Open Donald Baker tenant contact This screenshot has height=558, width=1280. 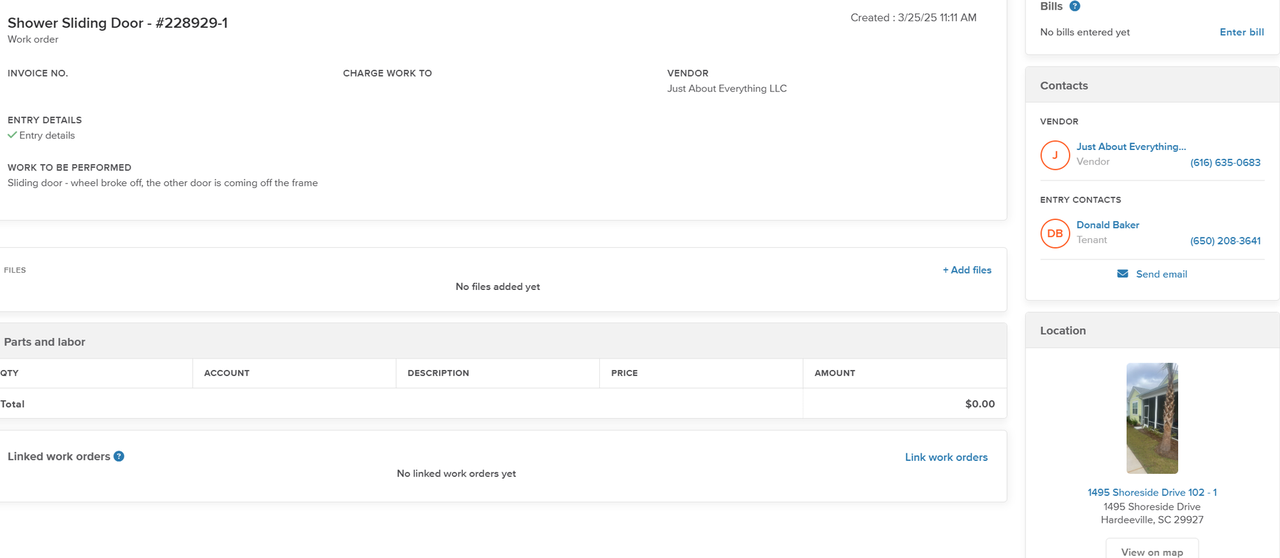[x=1108, y=225]
